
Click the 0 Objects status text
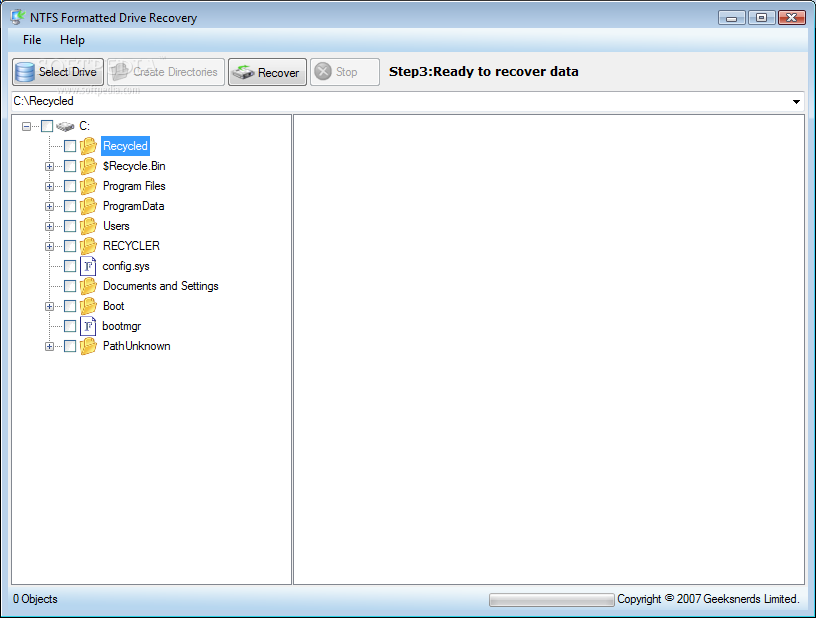click(x=35, y=599)
